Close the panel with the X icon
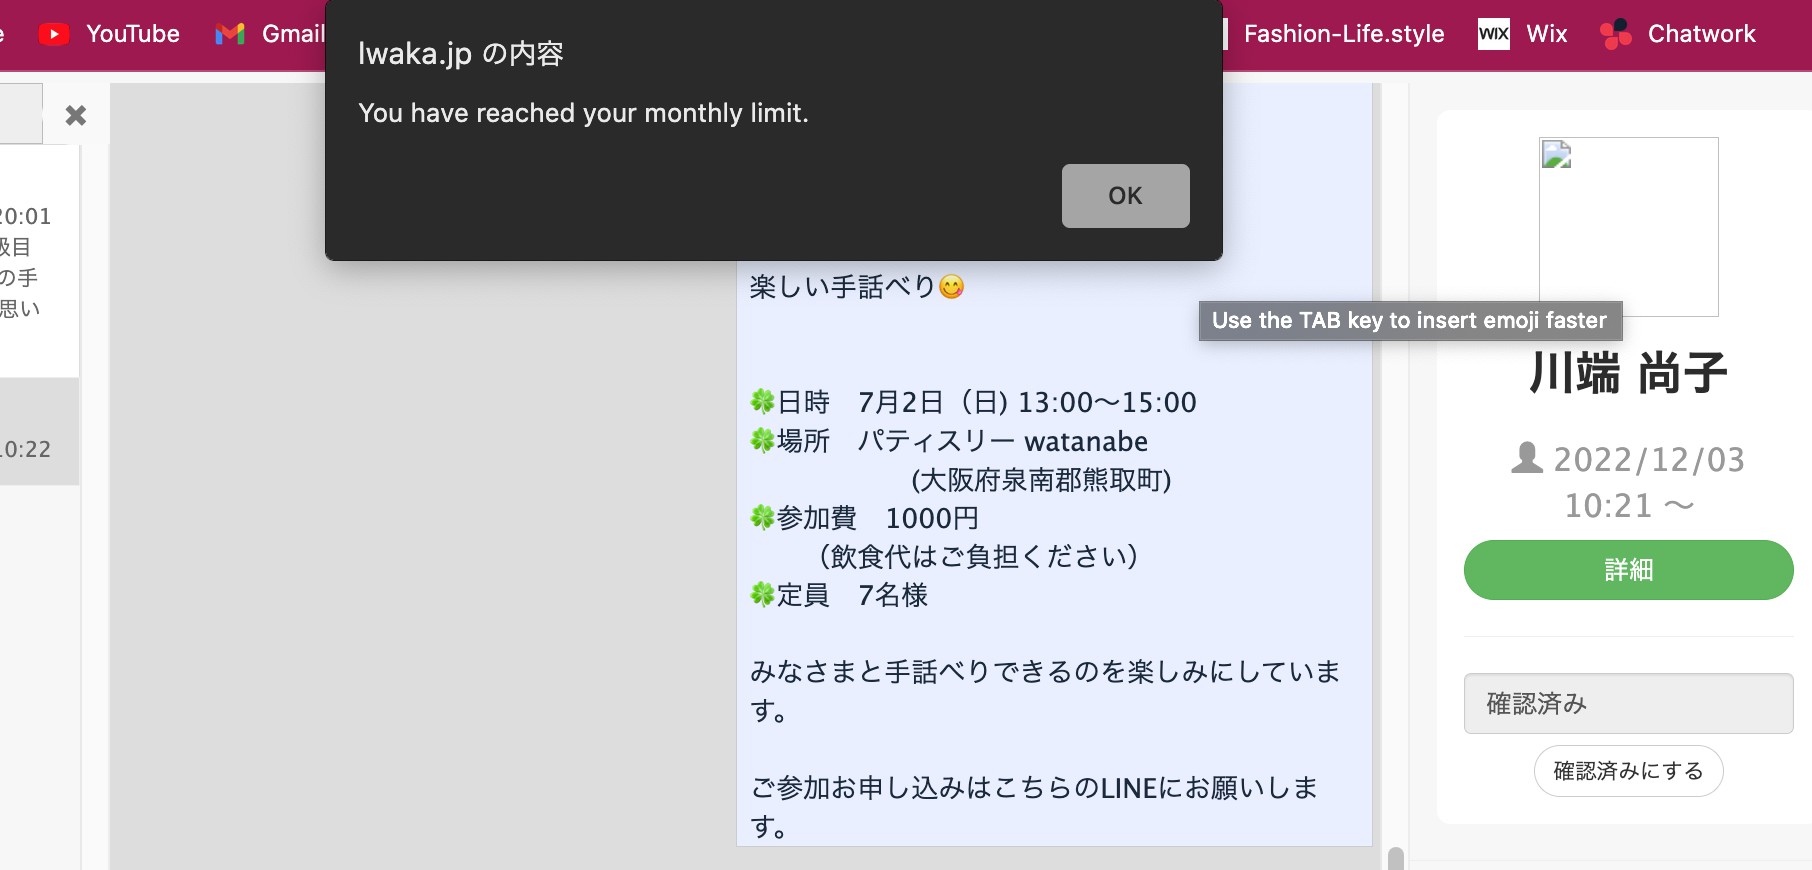The height and width of the screenshot is (870, 1812). pos(76,115)
